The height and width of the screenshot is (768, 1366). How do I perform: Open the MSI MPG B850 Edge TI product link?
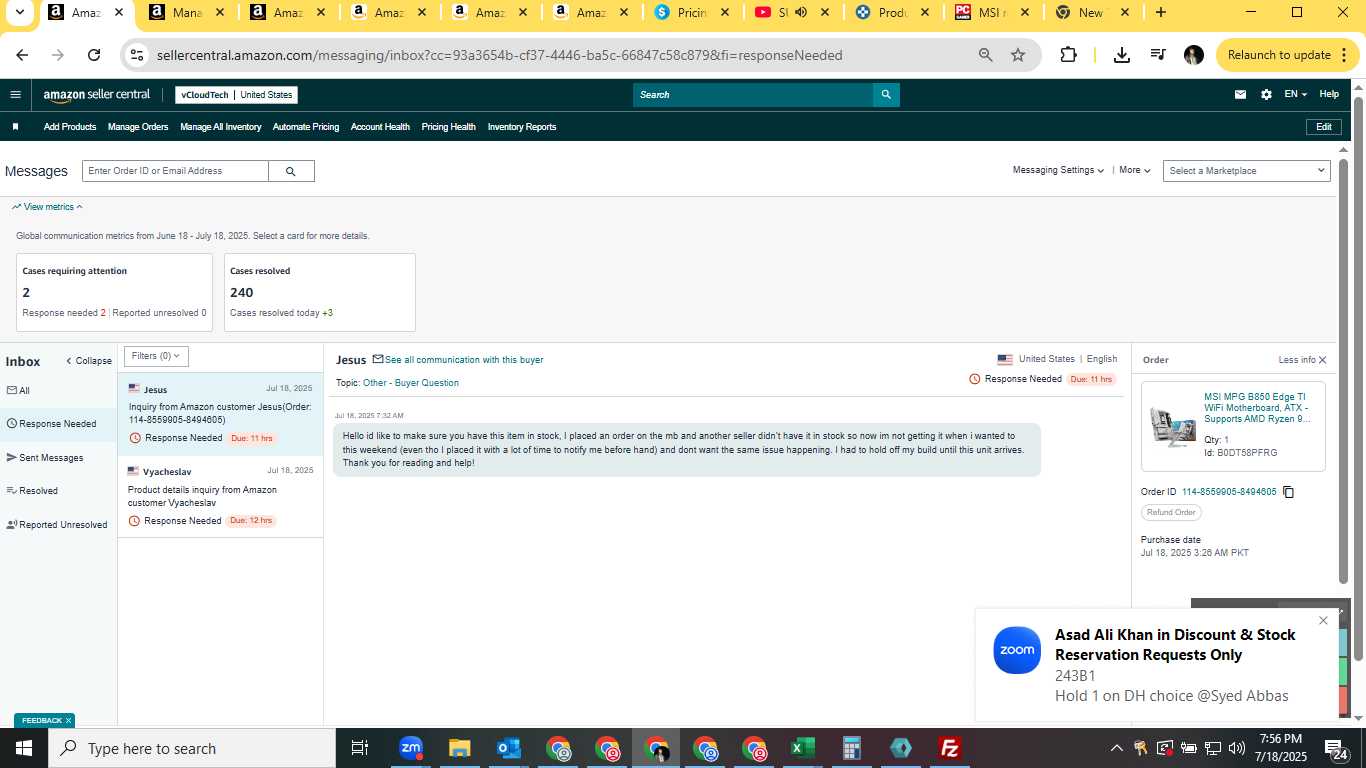(1257, 408)
